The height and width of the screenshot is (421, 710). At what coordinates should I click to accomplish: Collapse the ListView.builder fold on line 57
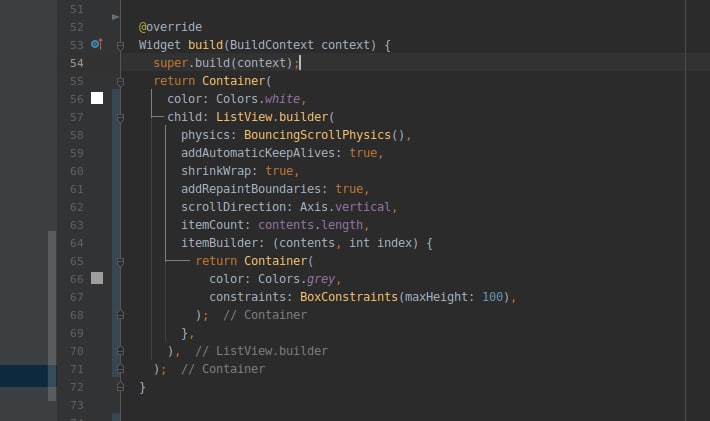[120, 118]
